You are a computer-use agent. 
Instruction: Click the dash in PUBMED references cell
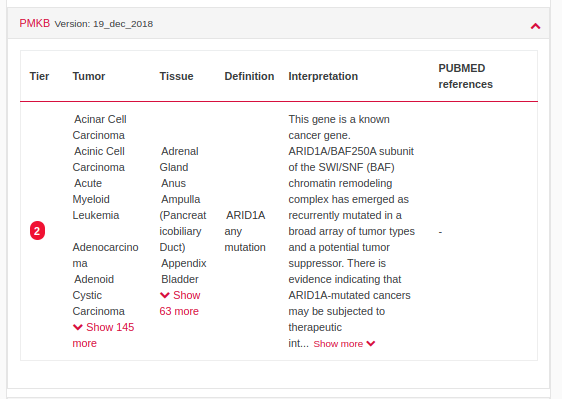coord(440,232)
